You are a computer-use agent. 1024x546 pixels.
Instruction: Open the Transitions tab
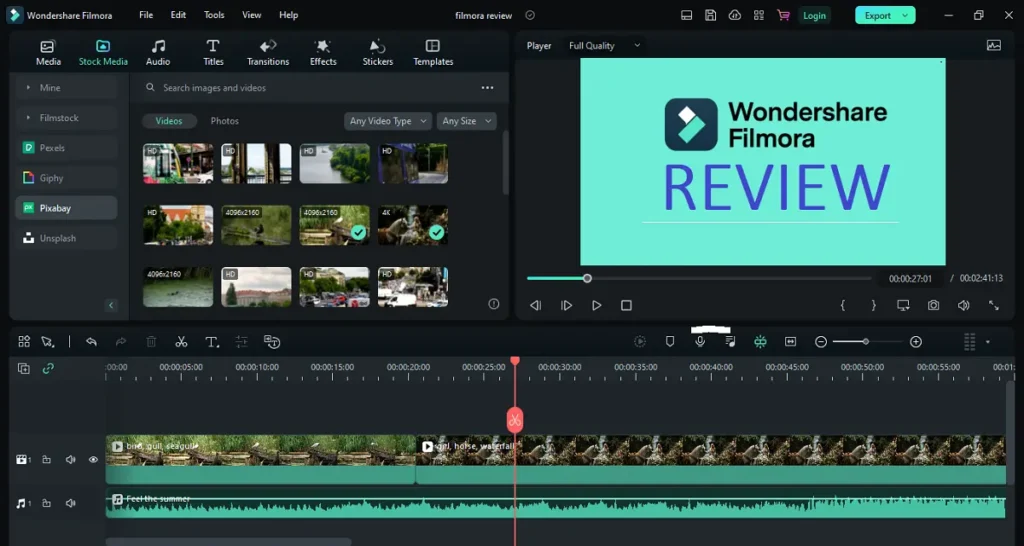268,53
